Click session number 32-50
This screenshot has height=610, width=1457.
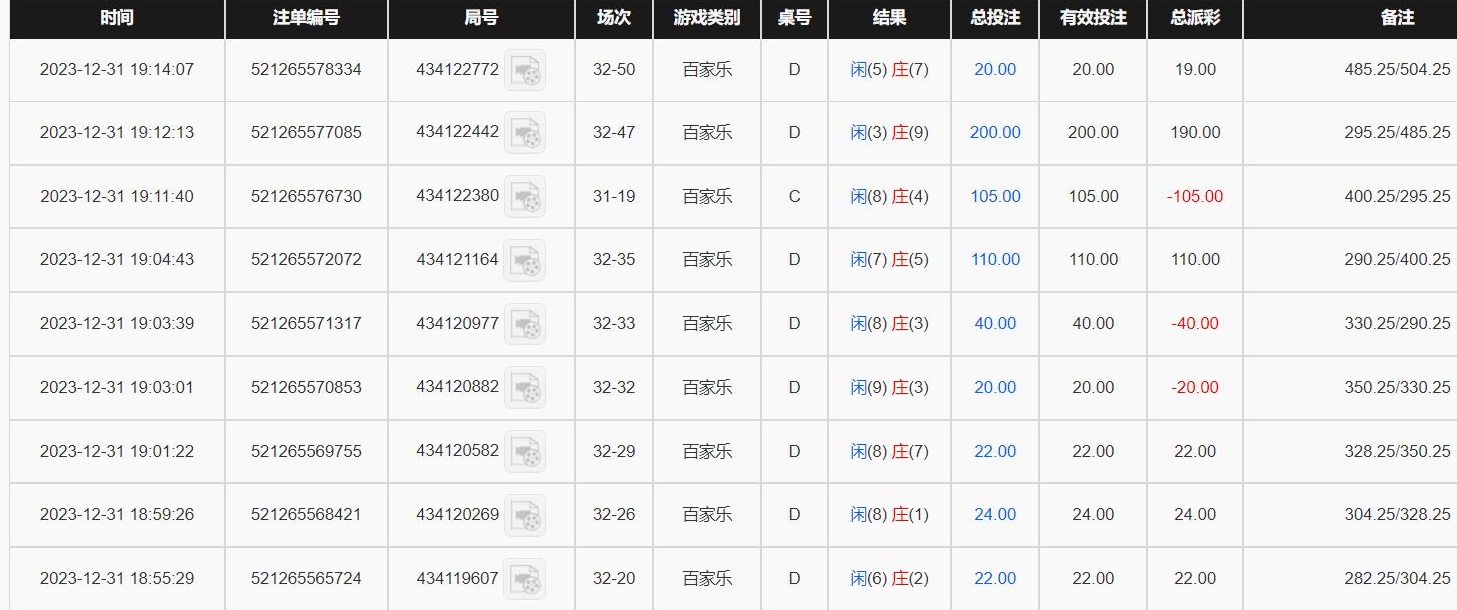[614, 69]
